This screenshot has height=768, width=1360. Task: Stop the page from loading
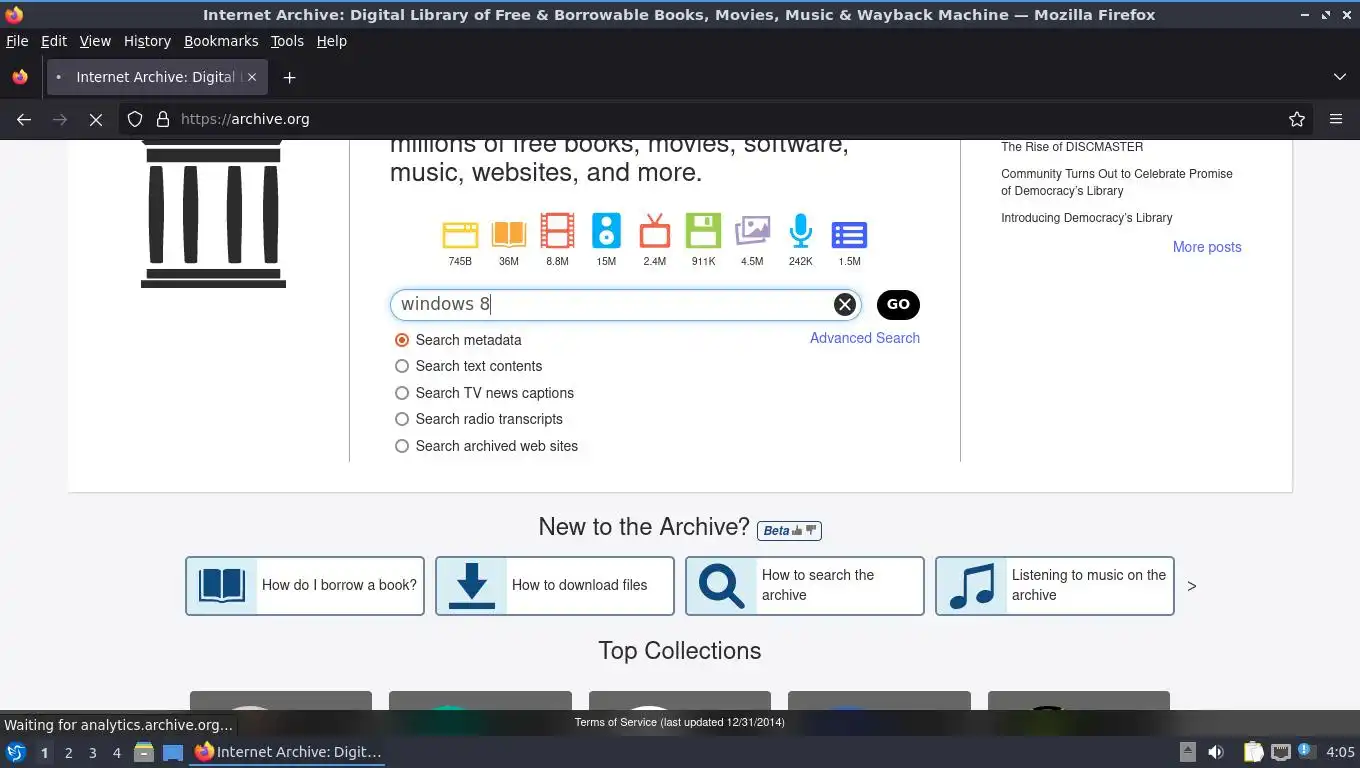coord(96,119)
